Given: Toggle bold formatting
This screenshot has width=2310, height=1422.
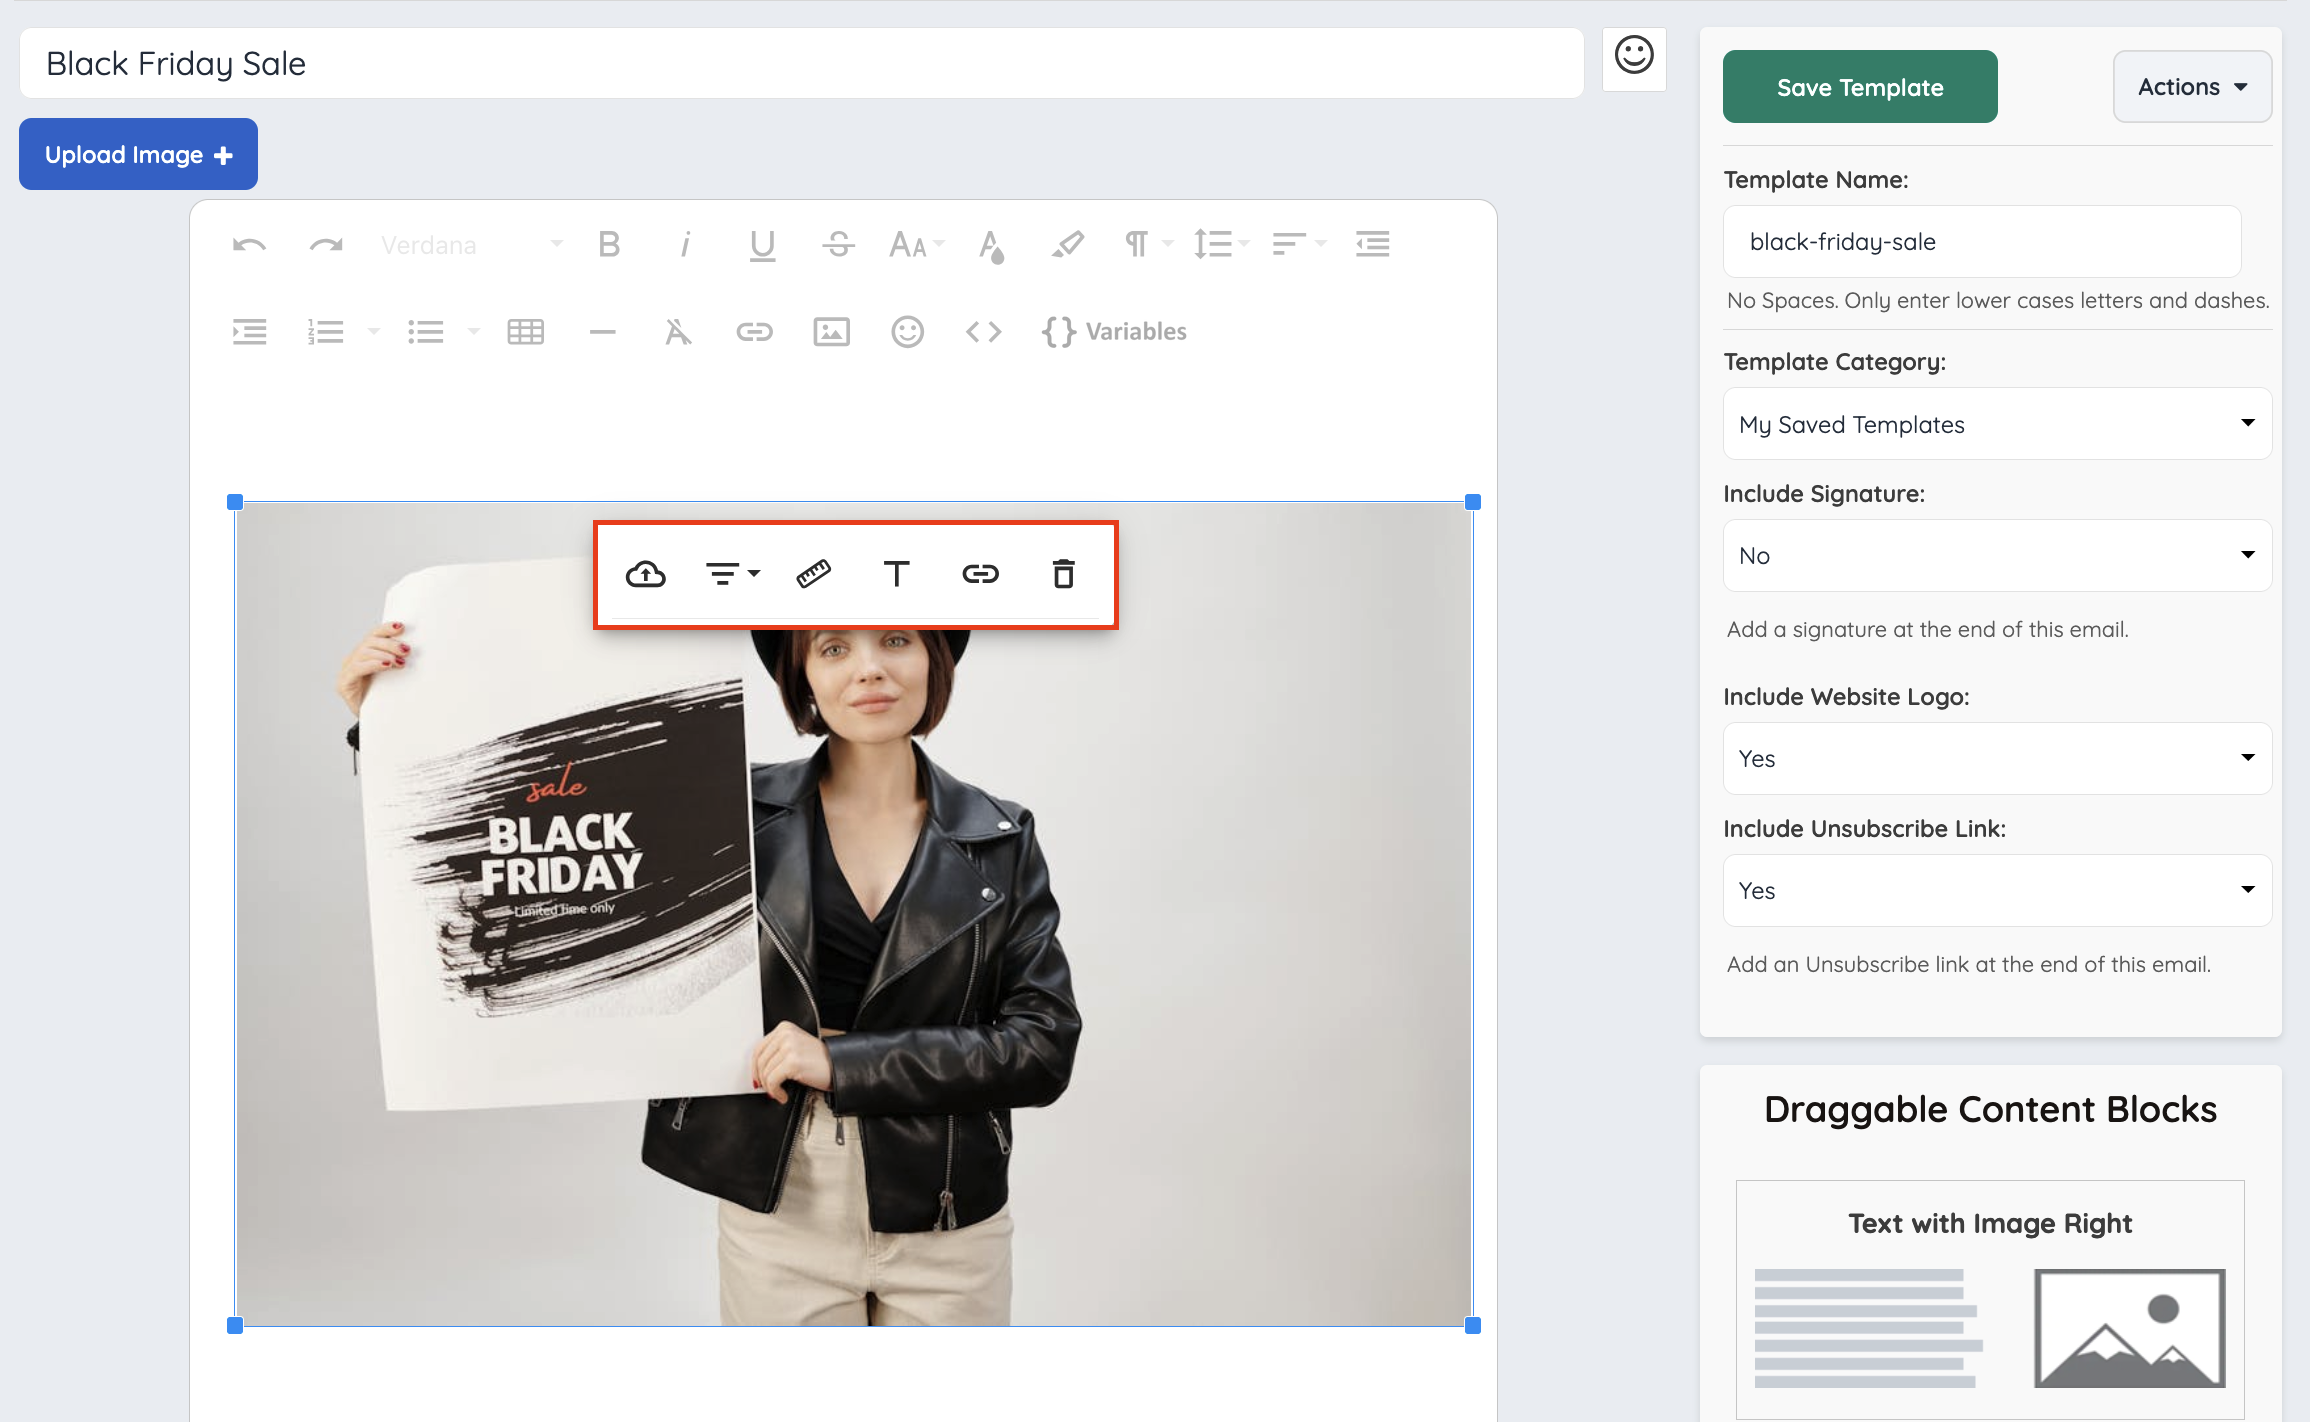Looking at the screenshot, I should (x=608, y=245).
